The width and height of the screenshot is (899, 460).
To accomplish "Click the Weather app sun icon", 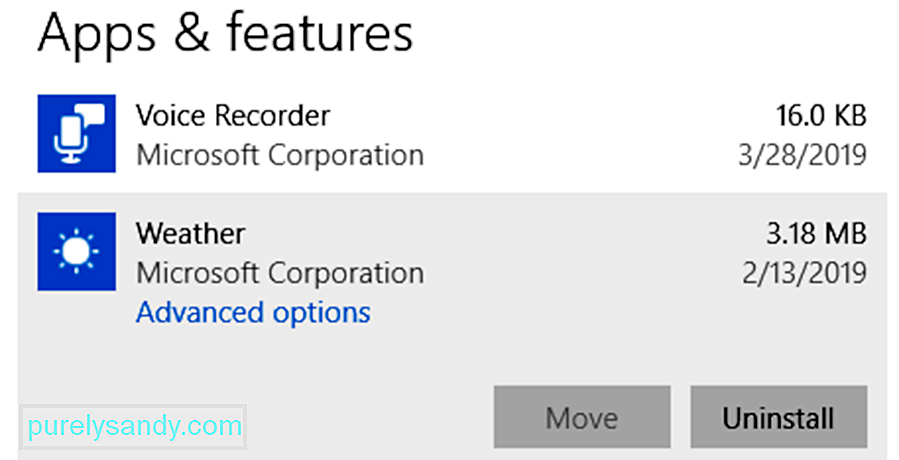I will [76, 251].
